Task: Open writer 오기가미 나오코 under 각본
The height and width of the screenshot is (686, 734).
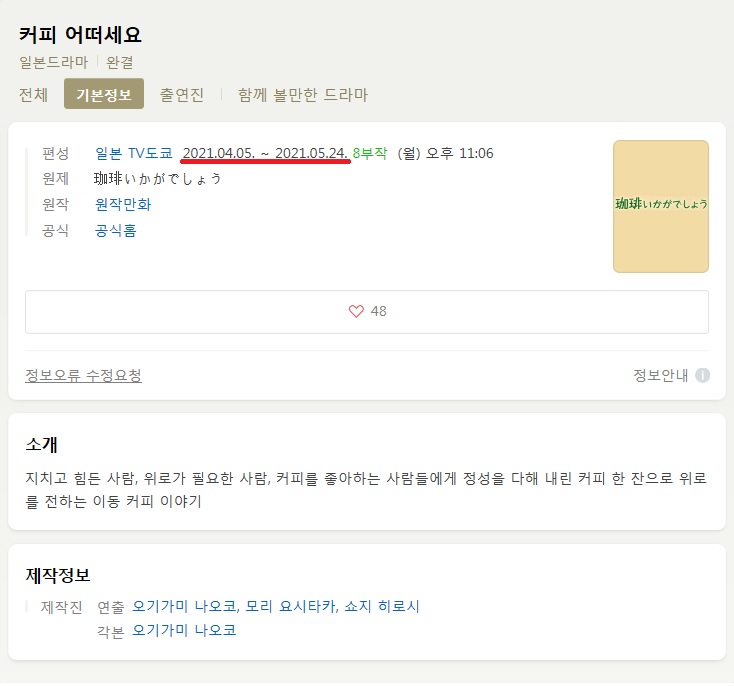Action: coord(184,630)
